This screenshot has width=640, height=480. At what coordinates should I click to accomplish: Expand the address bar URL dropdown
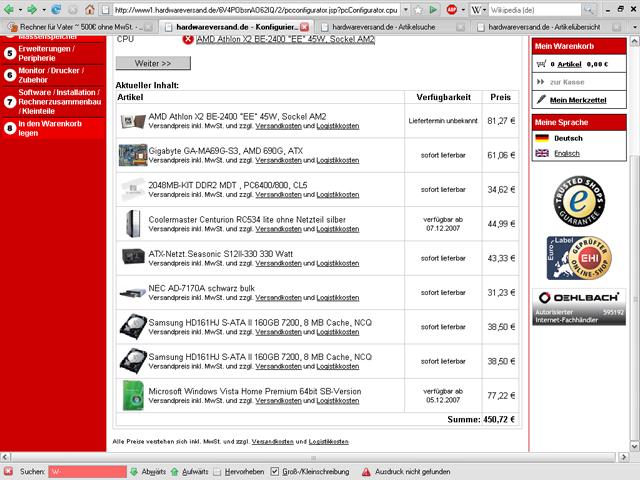coord(406,9)
